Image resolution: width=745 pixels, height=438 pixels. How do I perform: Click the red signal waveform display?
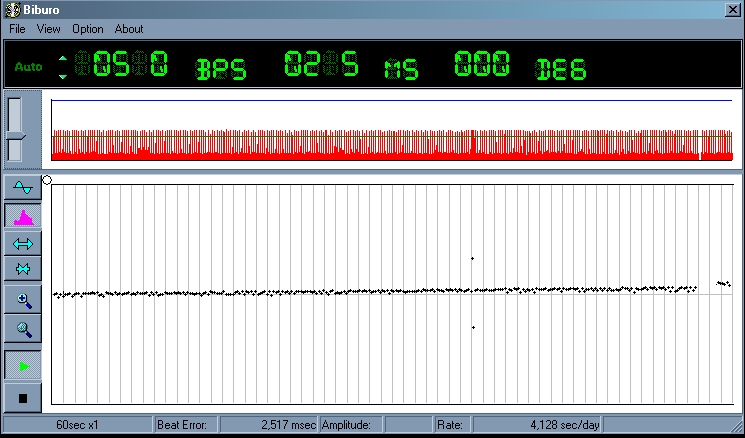(392, 143)
